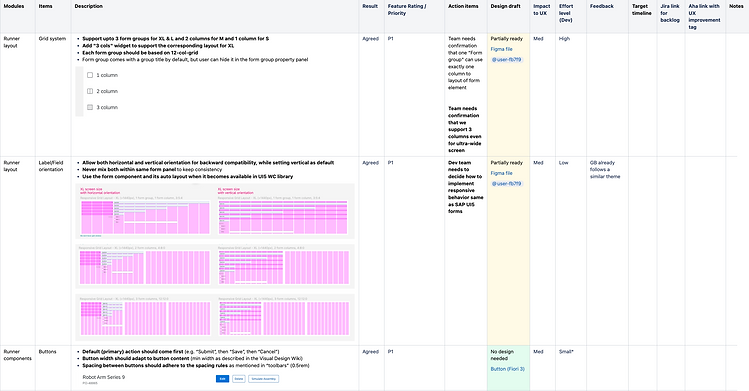This screenshot has width=749, height=391.
Task: Open Figma file link in Label/Field orientation row
Action: point(502,173)
